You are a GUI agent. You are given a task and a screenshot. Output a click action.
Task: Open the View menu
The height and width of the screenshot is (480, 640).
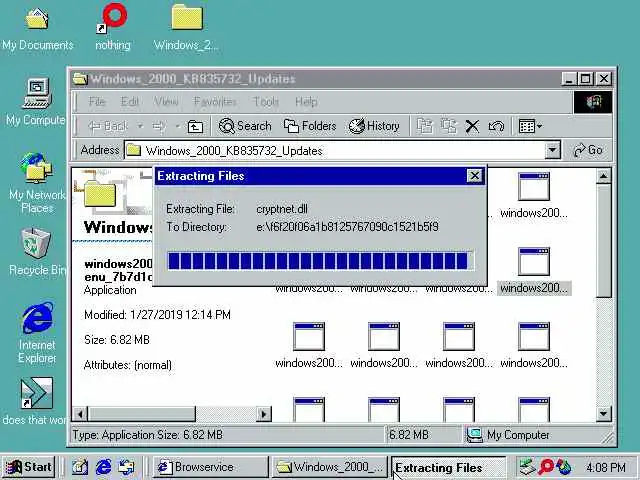[166, 102]
